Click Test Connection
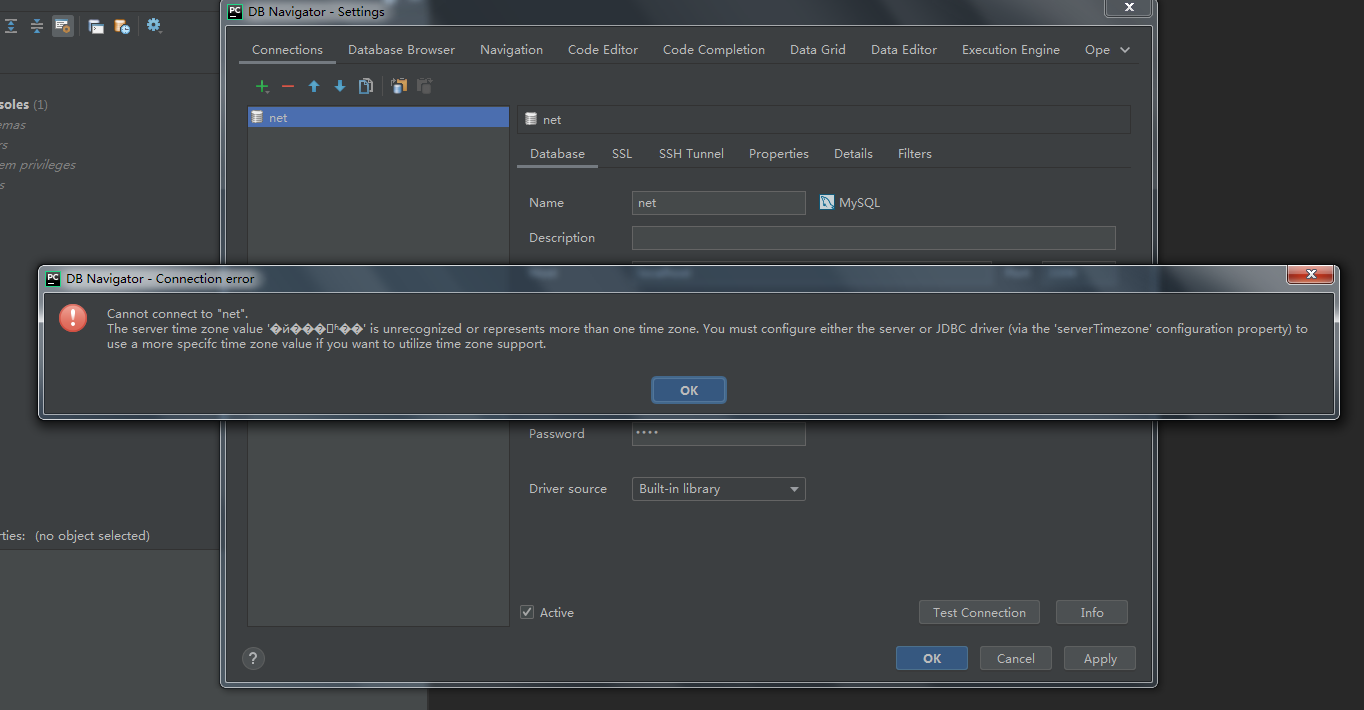 click(979, 612)
